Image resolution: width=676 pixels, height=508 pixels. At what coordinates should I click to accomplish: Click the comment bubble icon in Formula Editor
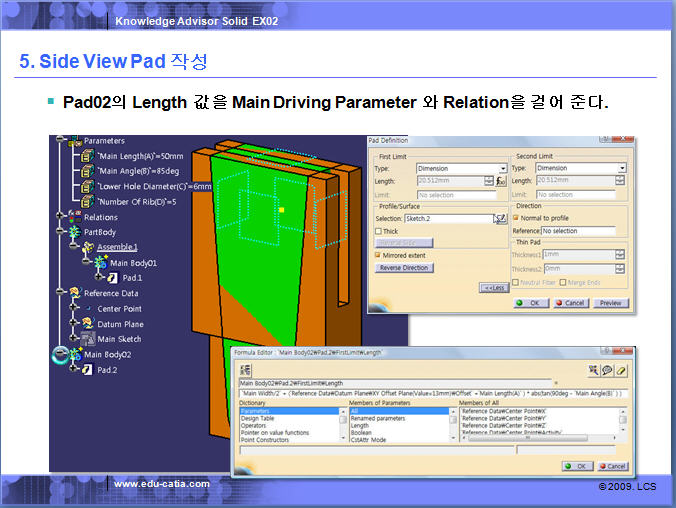point(607,370)
